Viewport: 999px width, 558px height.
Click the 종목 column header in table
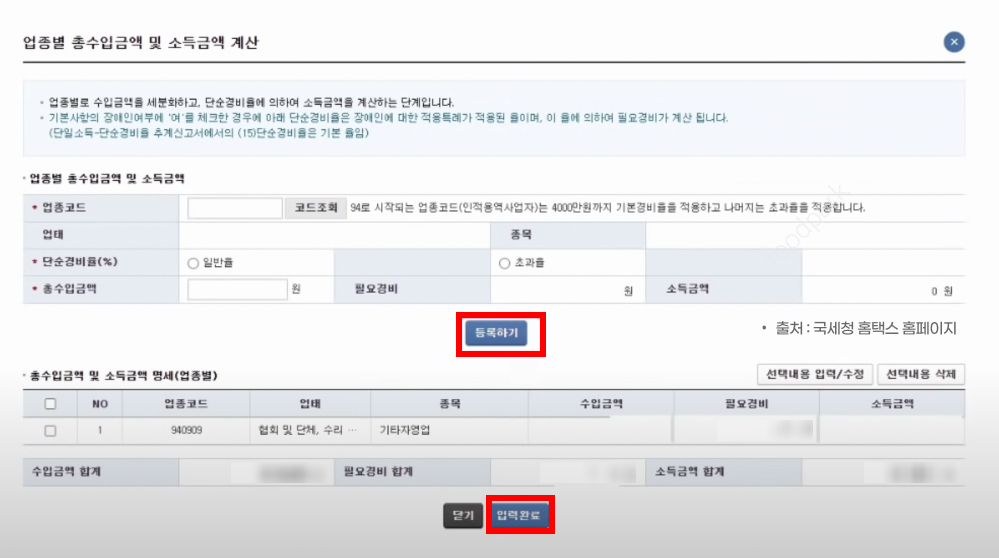[449, 404]
